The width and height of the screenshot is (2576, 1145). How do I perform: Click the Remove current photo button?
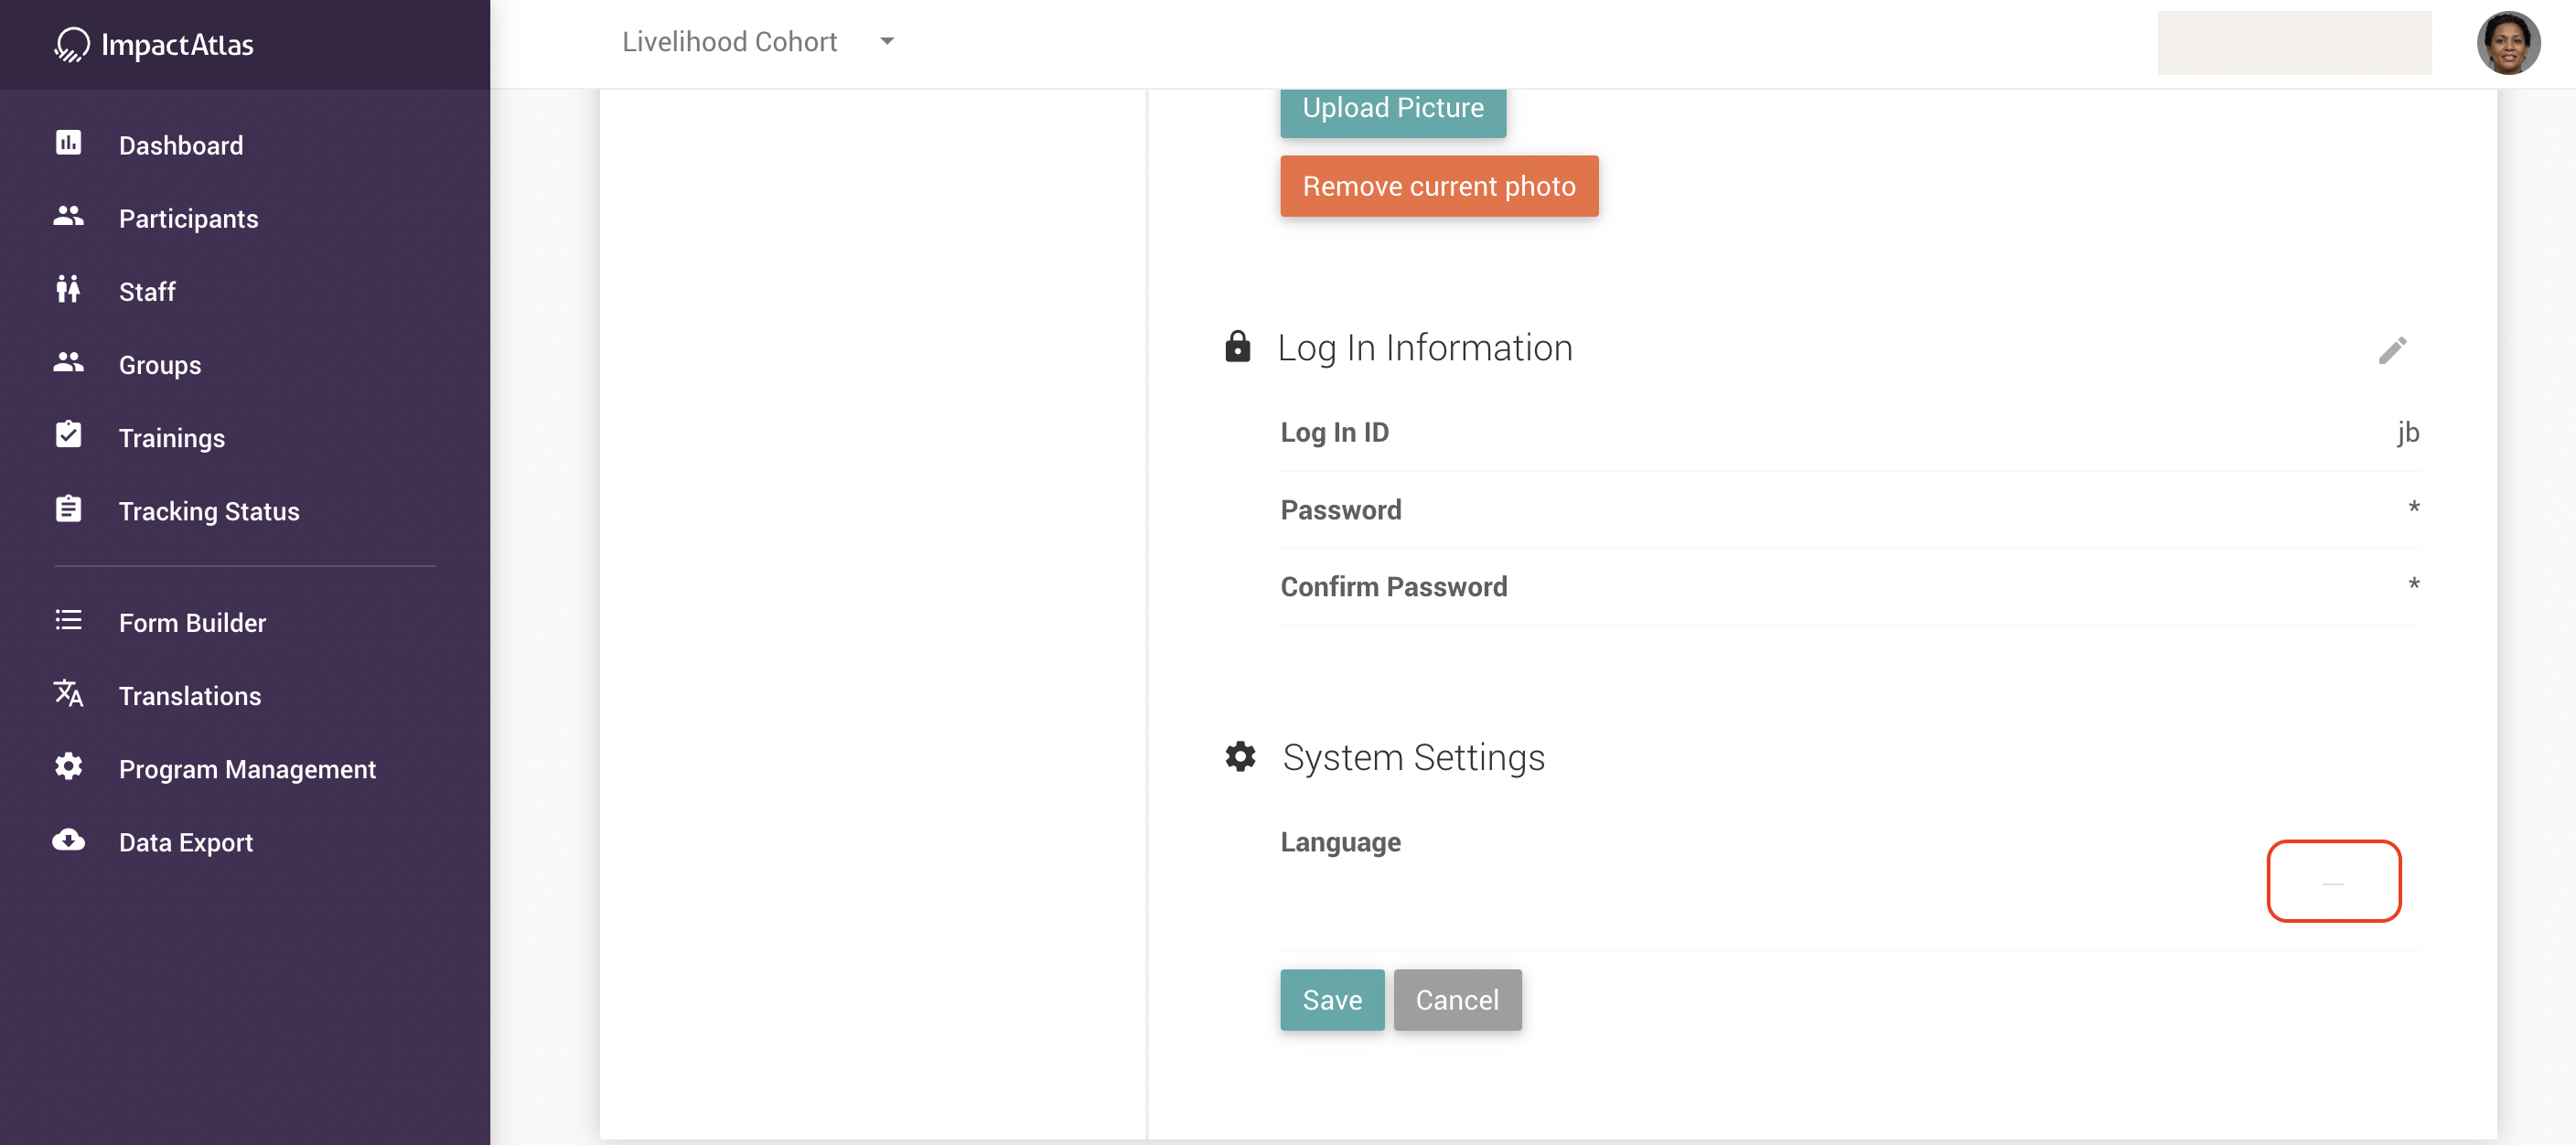point(1438,185)
